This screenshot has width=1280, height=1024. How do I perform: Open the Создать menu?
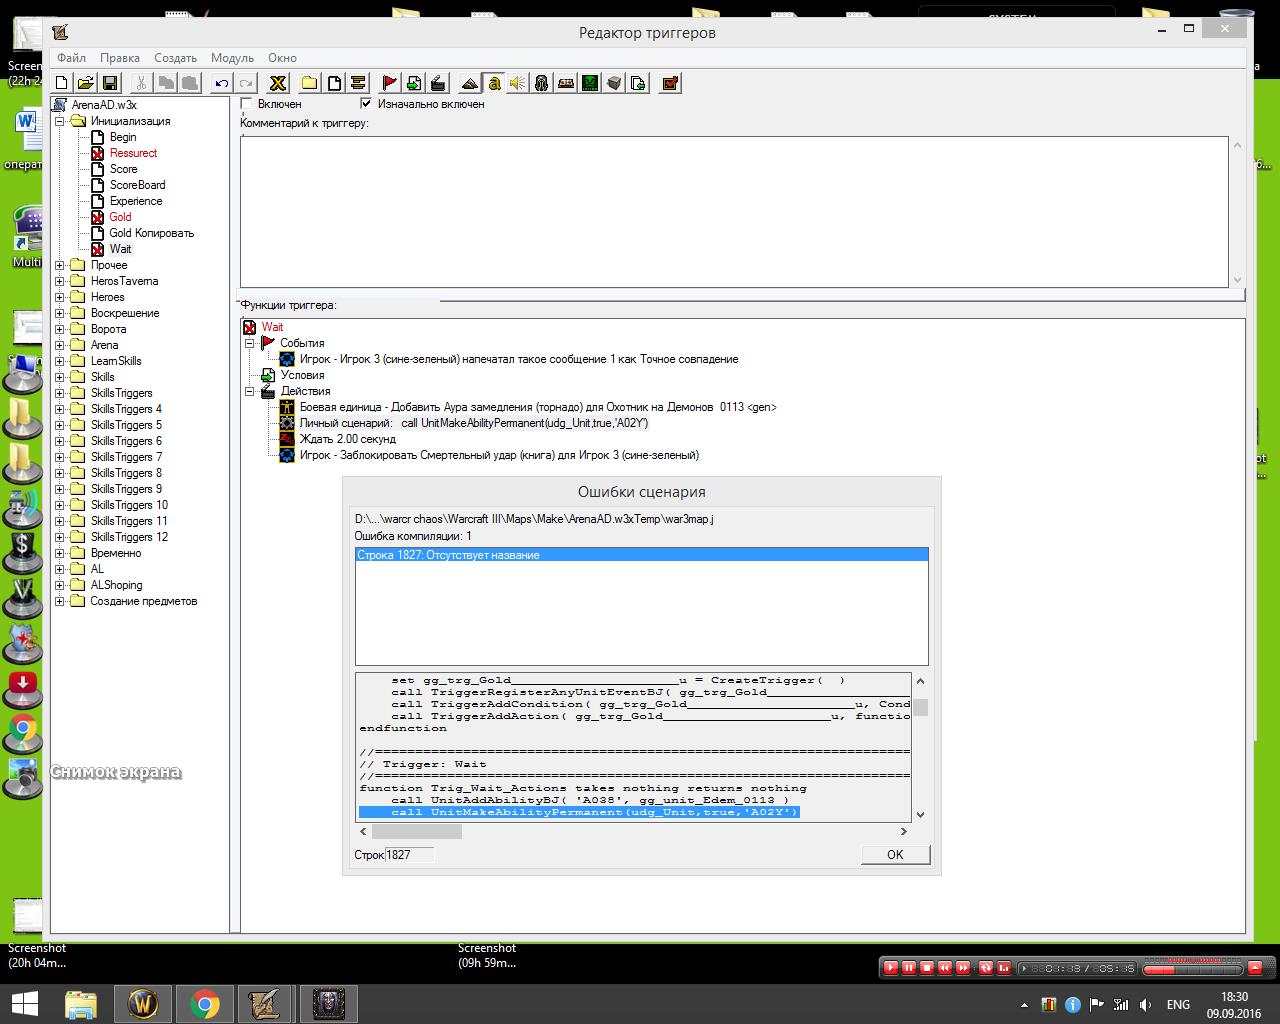pyautogui.click(x=175, y=58)
